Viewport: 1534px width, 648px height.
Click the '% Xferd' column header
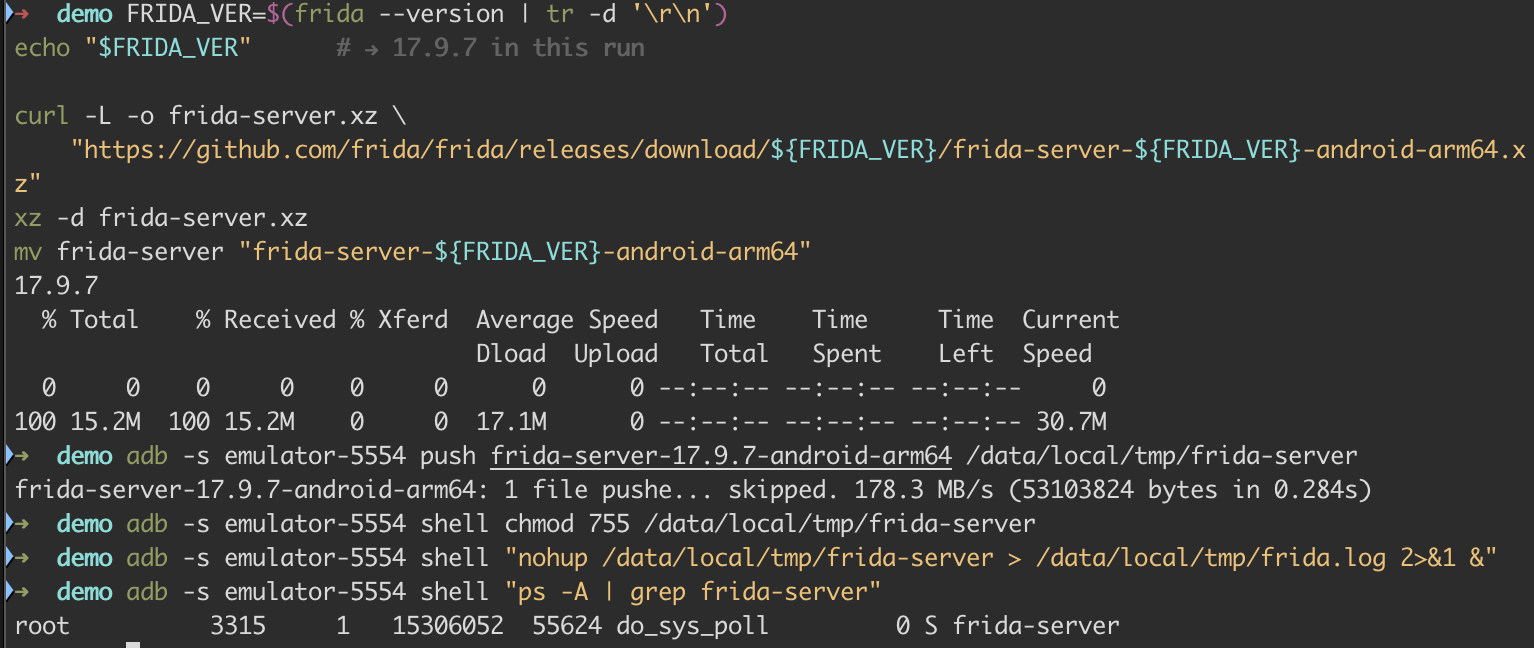[399, 320]
